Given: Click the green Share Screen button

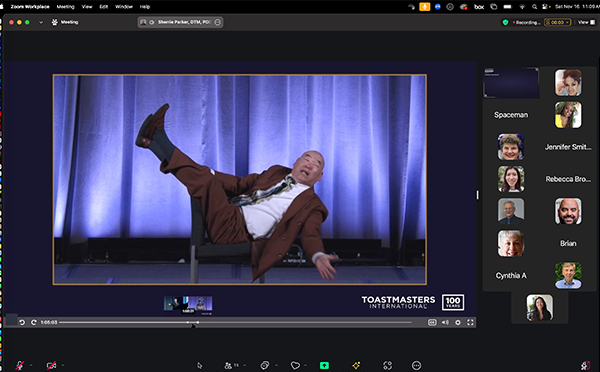Looking at the screenshot, I should [324, 365].
